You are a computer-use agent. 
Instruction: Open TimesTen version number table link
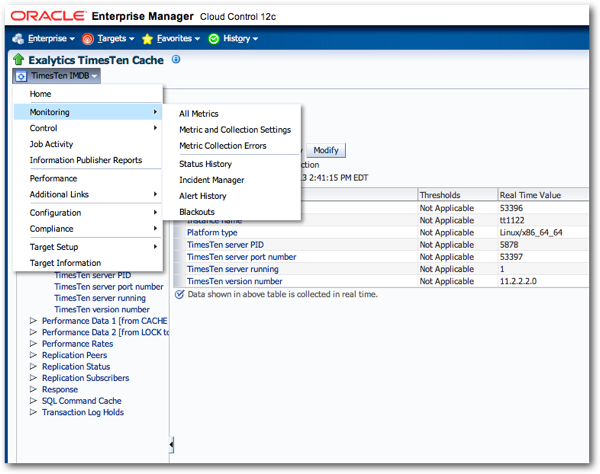[235, 282]
